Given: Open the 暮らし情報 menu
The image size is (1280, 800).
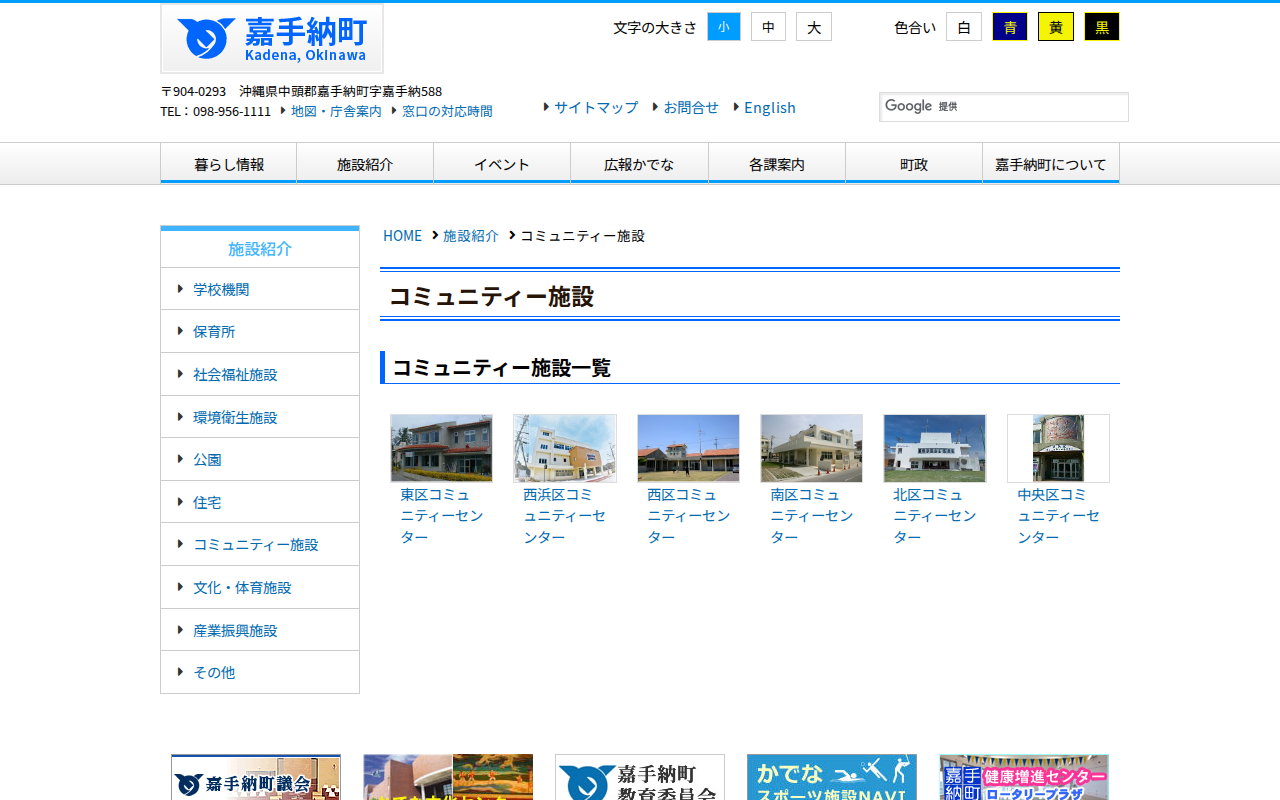Looking at the screenshot, I should point(228,162).
